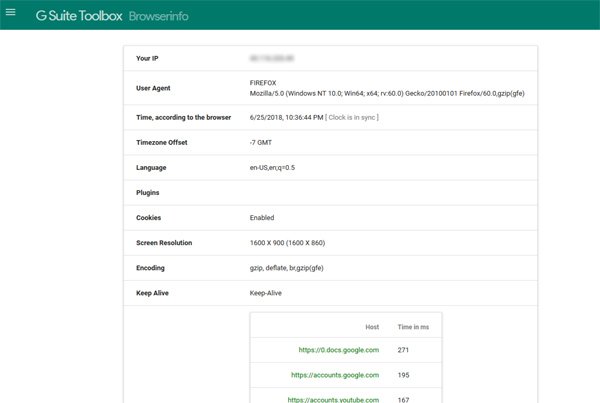The height and width of the screenshot is (403, 600).
Task: Select the 167 ms time value
Action: tap(403, 400)
